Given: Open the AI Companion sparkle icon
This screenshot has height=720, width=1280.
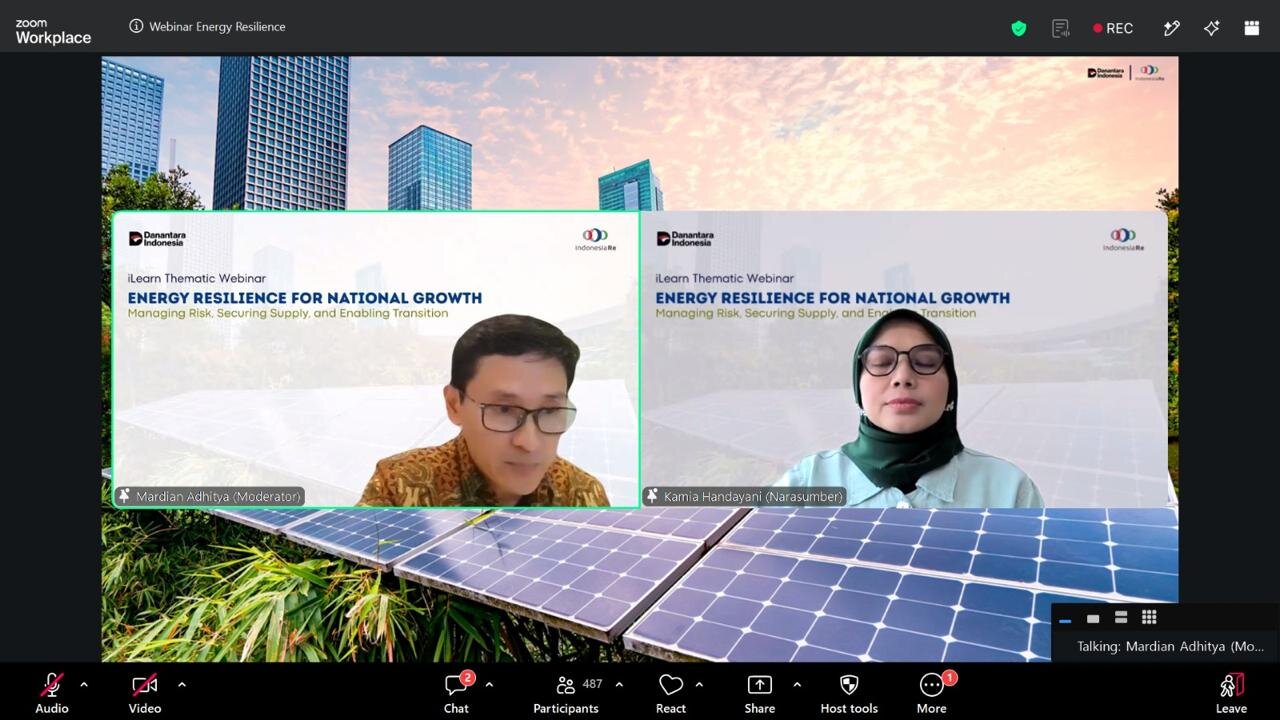Looking at the screenshot, I should point(1212,28).
